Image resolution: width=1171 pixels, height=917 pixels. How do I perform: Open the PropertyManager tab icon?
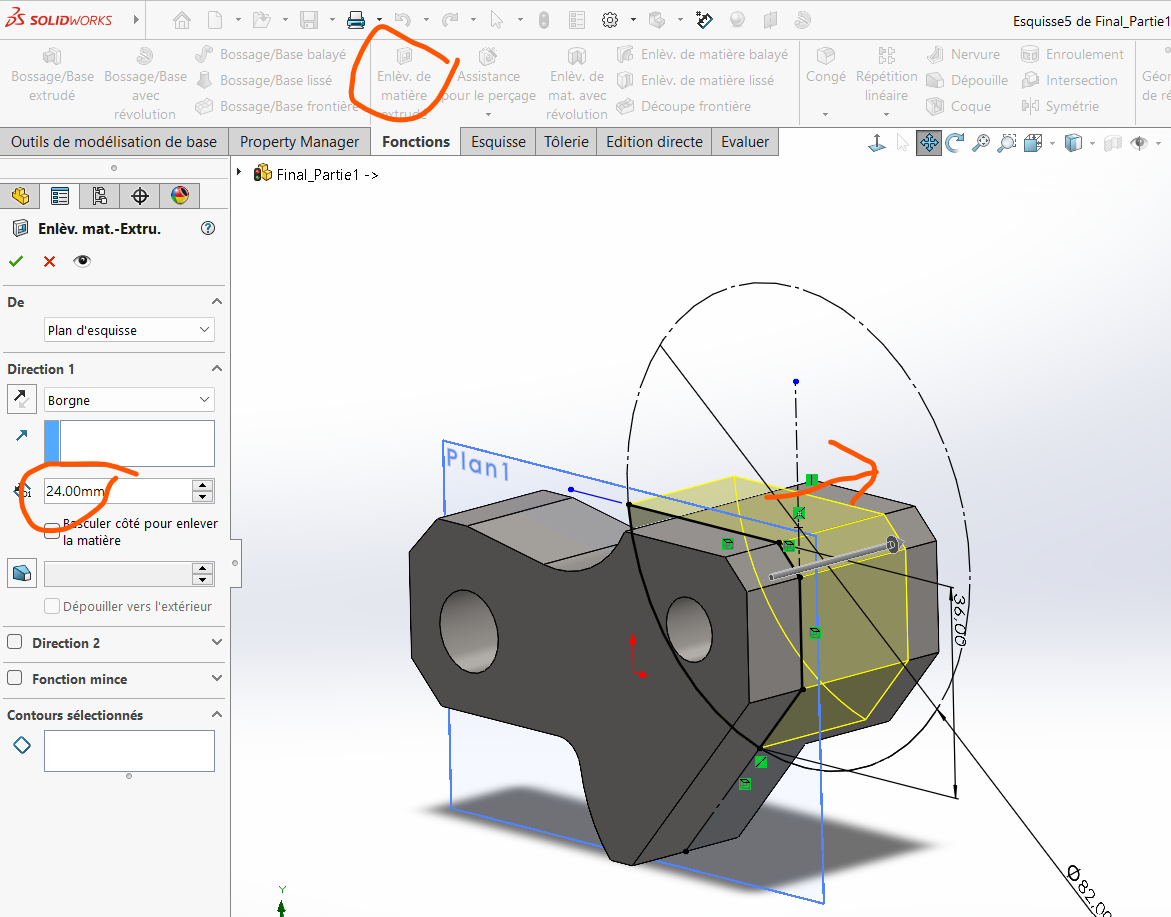tap(60, 196)
